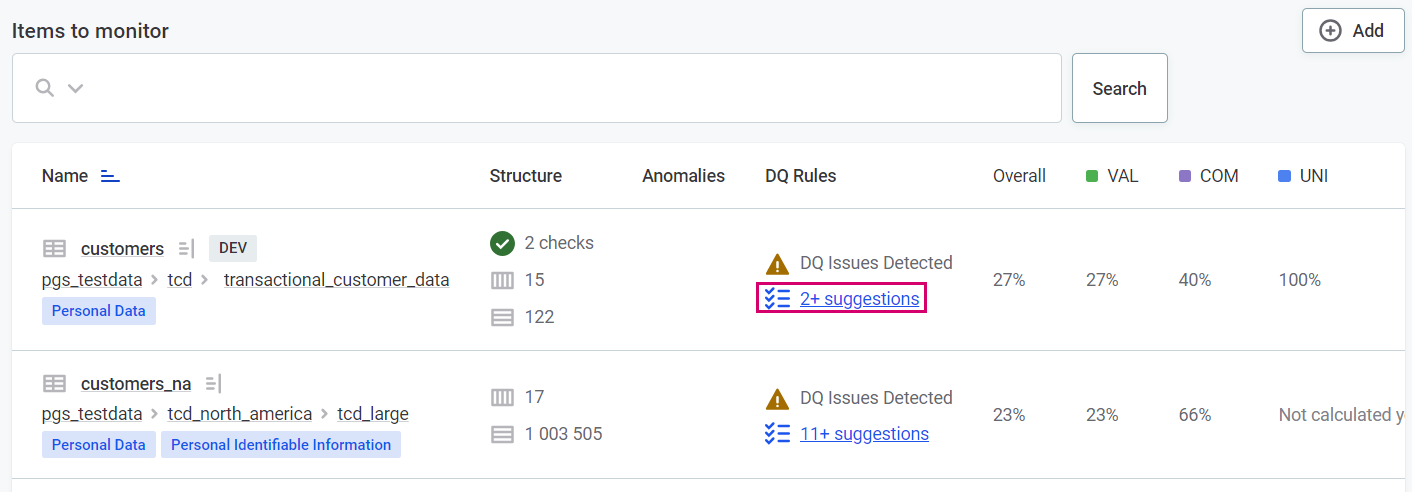Click the customers_na DQ warning triangle
Screen dimensions: 1412x492
tap(777, 399)
